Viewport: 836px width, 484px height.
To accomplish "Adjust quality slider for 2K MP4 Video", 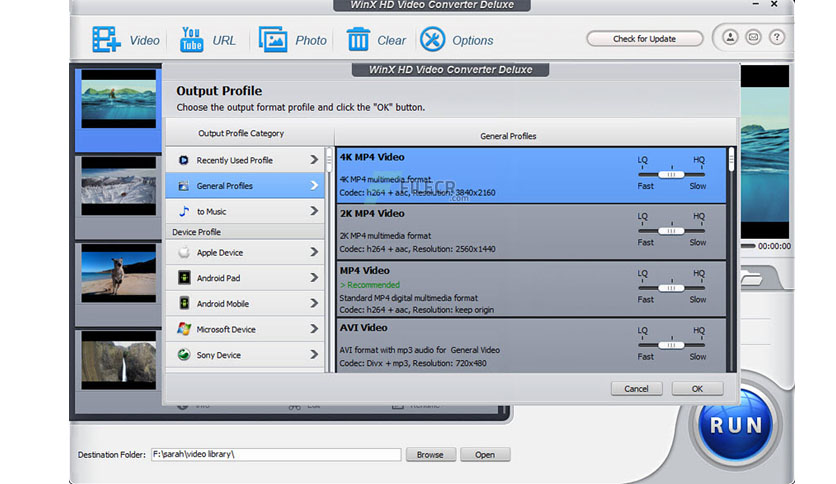I will pos(671,231).
